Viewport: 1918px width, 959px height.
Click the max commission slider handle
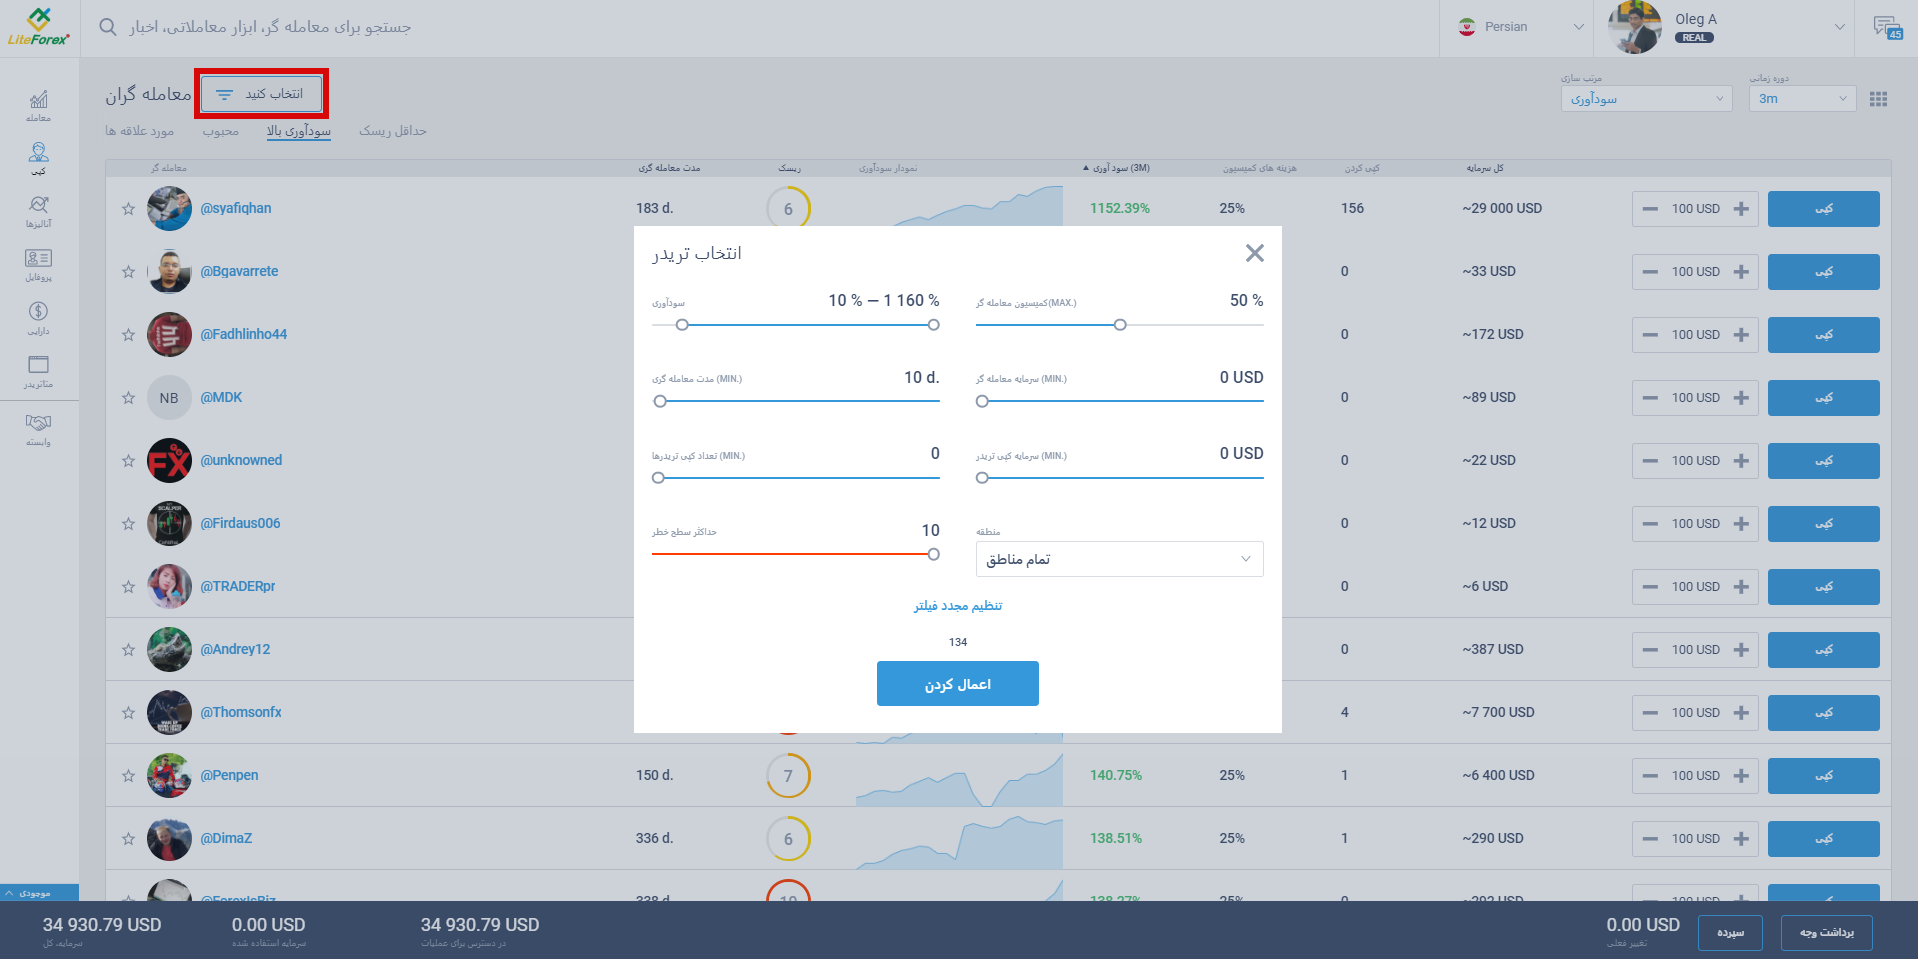1120,325
